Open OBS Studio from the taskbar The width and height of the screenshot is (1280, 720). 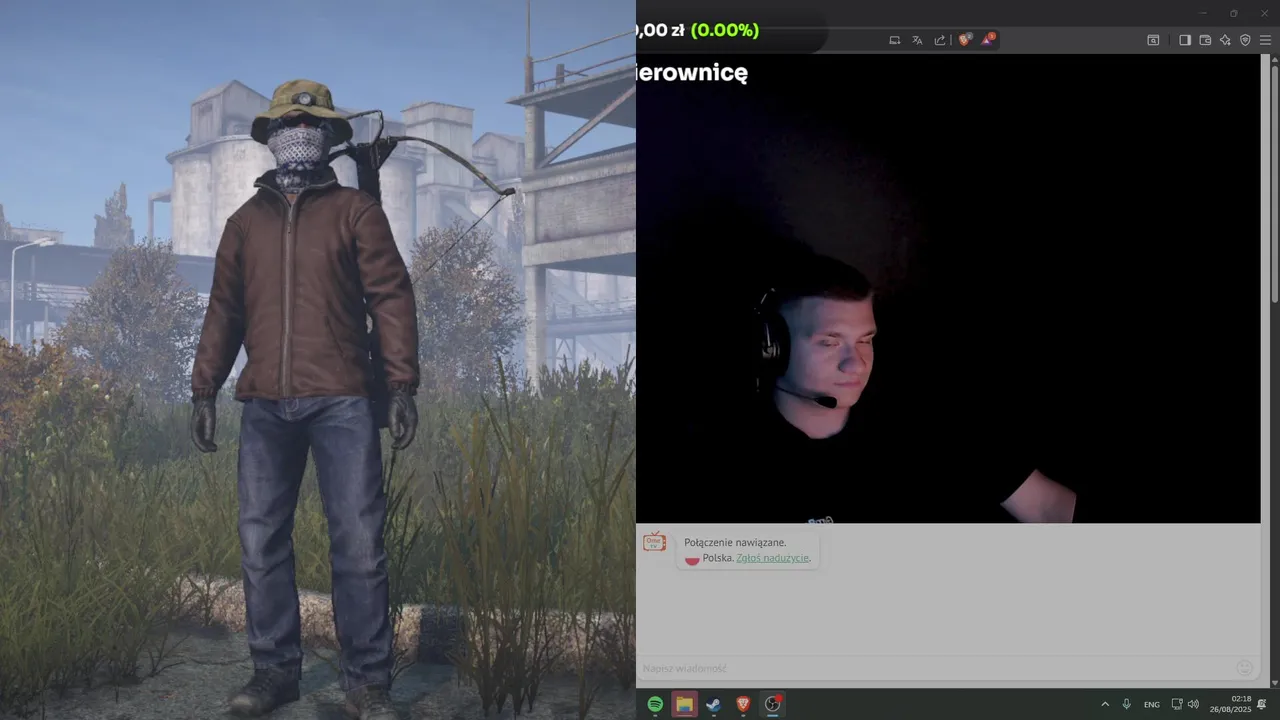pyautogui.click(x=773, y=704)
